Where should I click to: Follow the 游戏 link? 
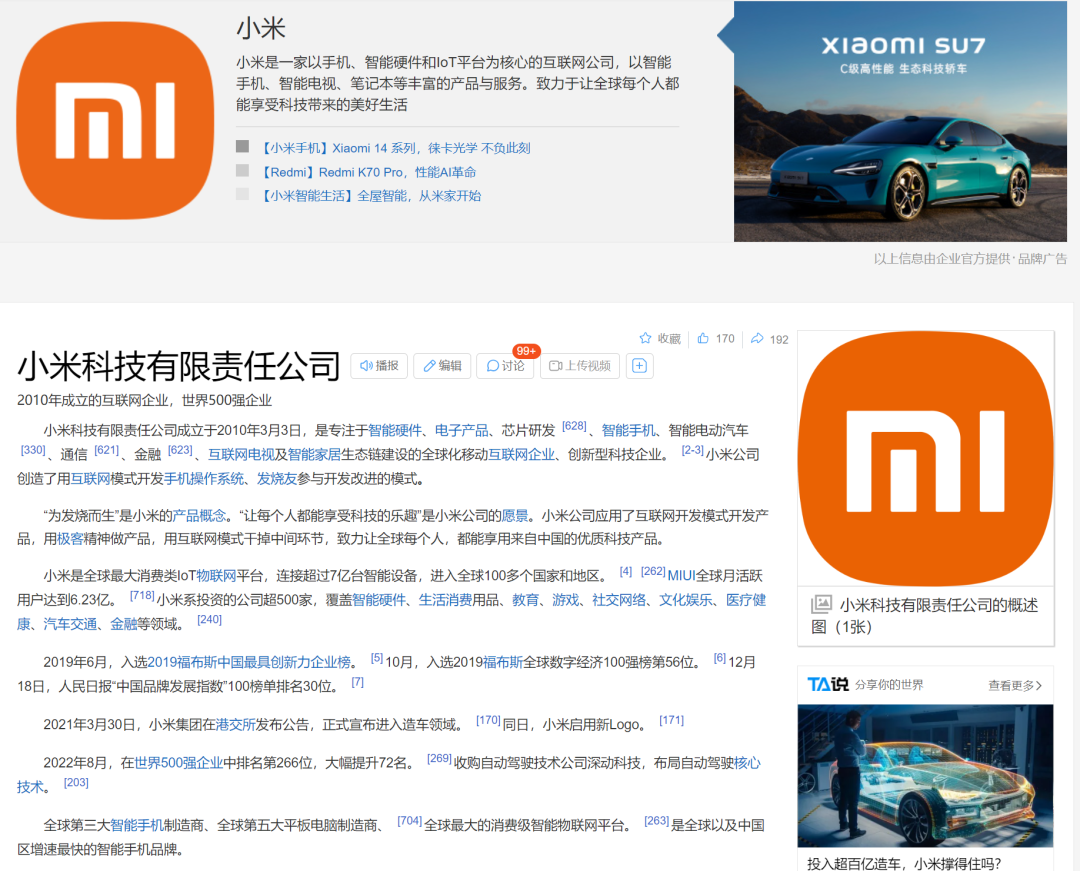tap(565, 600)
